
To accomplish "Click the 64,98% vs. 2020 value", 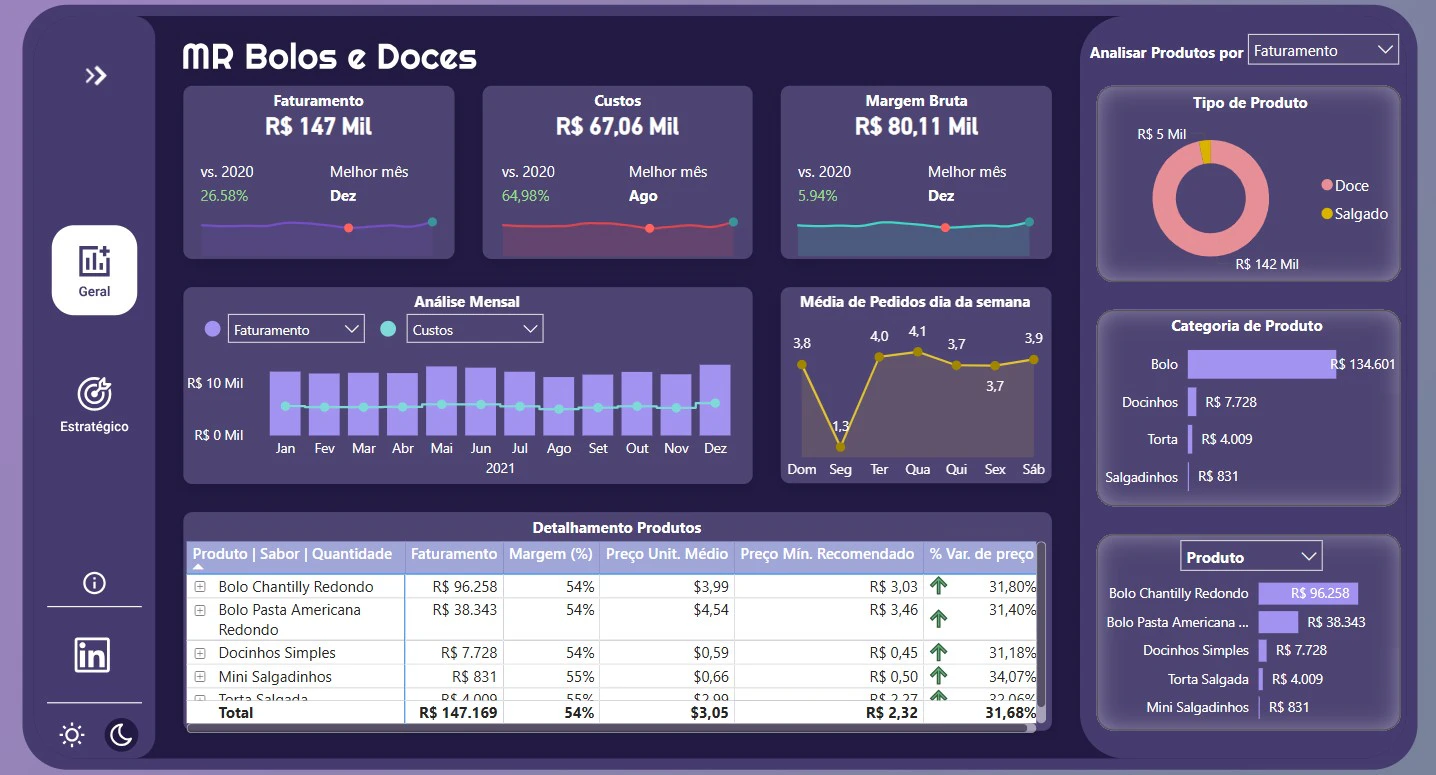I will pos(526,196).
